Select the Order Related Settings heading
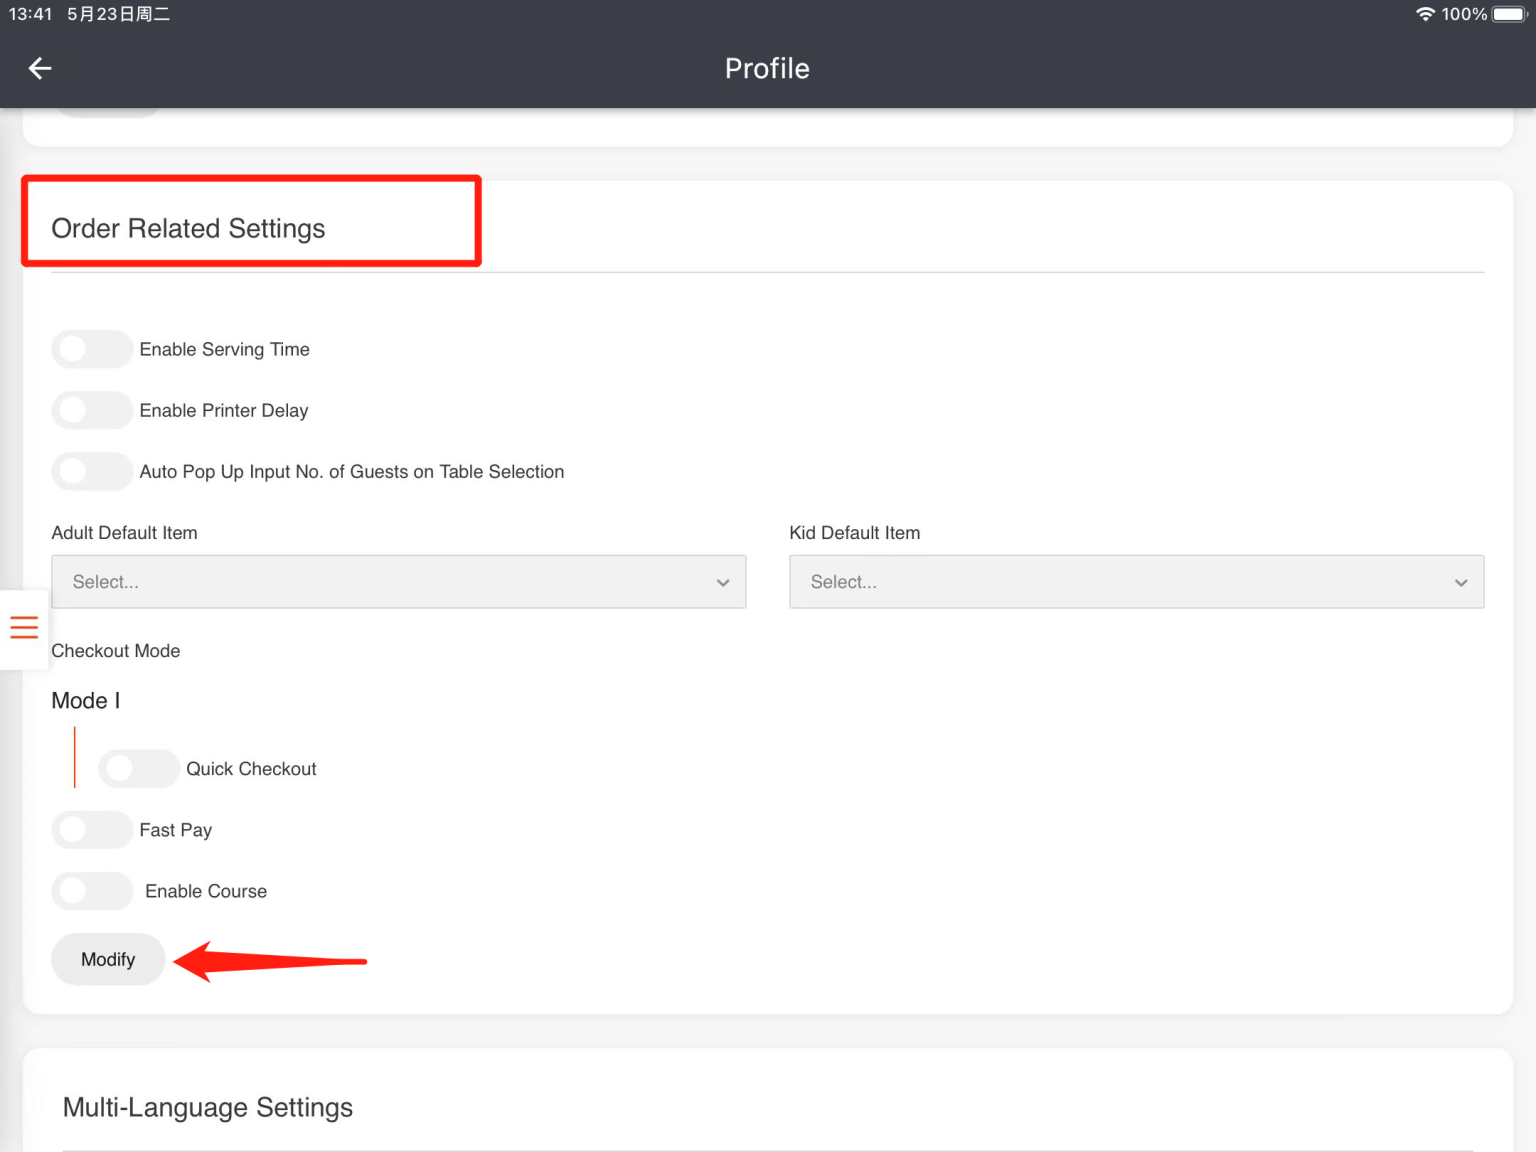The image size is (1536, 1152). 188,228
